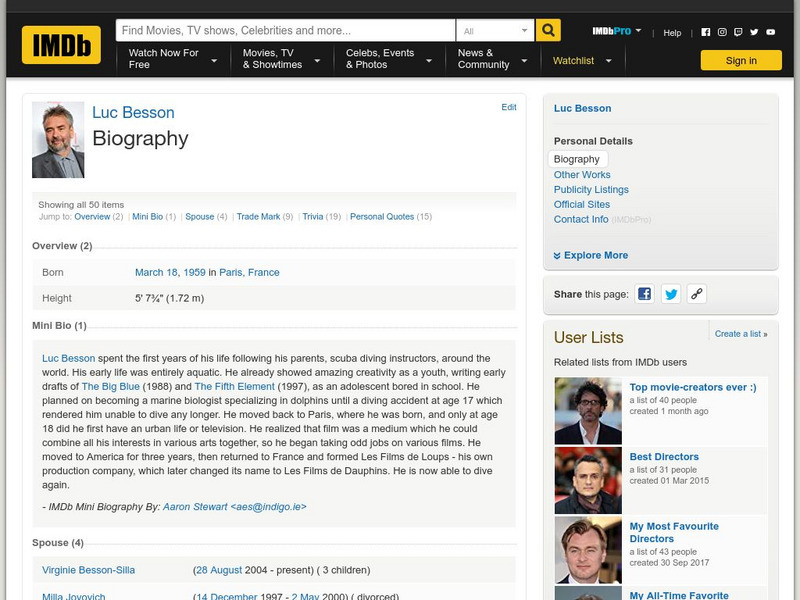Share the page on Facebook
This screenshot has width=800, height=600.
[645, 294]
